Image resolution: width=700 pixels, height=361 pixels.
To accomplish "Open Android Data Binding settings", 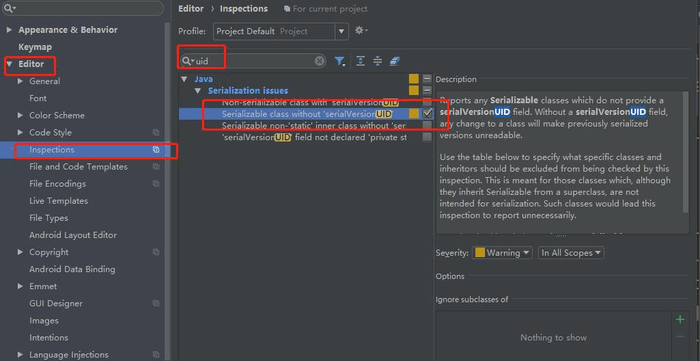I will (72, 269).
